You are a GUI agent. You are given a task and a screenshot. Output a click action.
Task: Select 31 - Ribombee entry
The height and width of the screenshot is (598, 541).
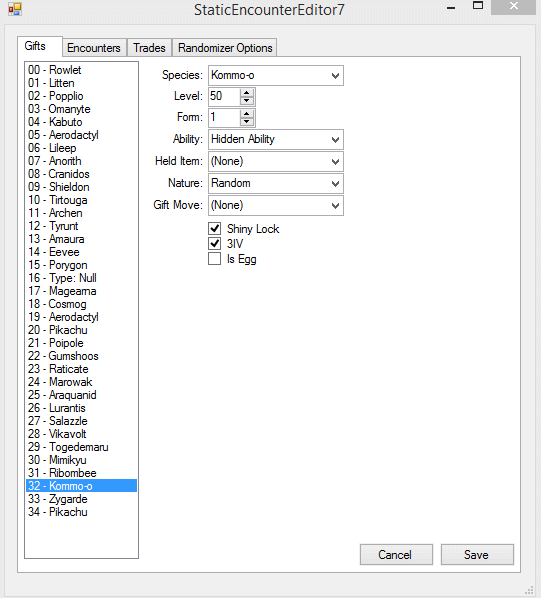pos(81,473)
